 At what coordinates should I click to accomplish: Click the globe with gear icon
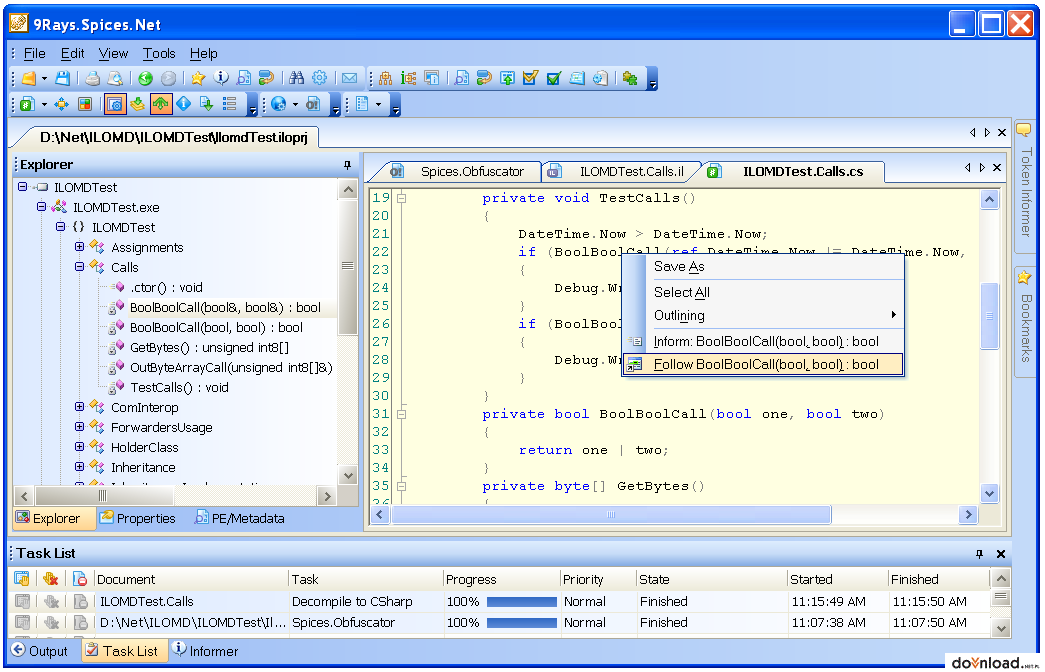point(279,104)
